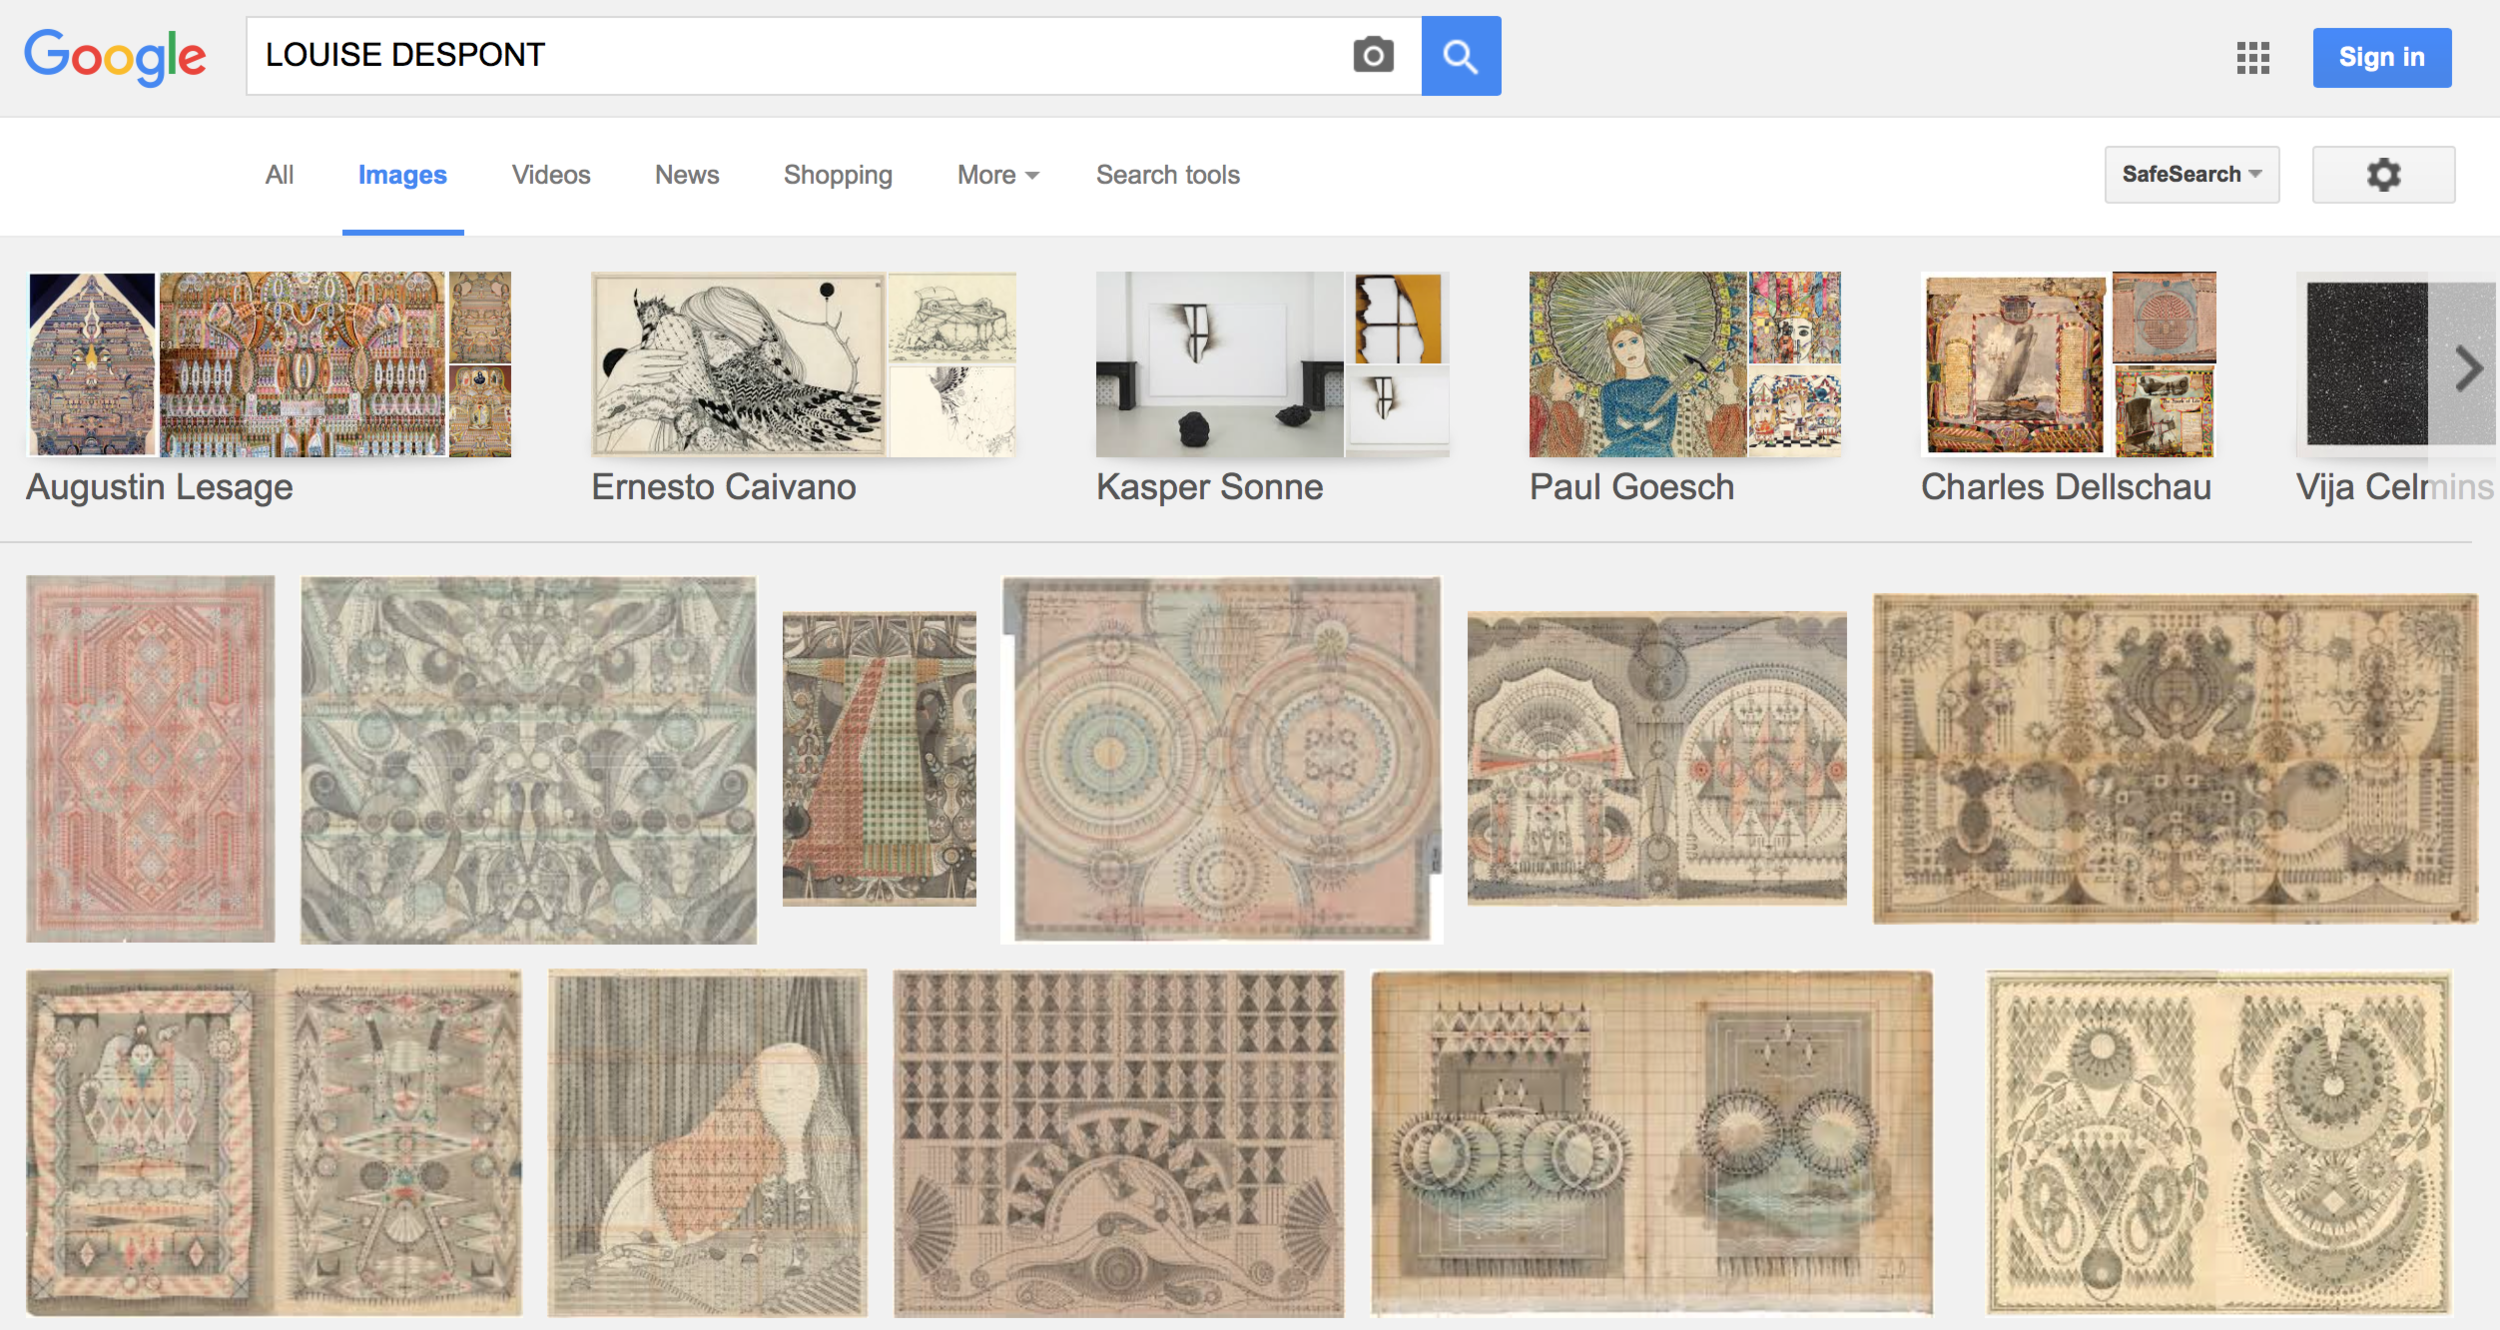Image resolution: width=2500 pixels, height=1330 pixels.
Task: Open Search tools
Action: coord(1167,175)
